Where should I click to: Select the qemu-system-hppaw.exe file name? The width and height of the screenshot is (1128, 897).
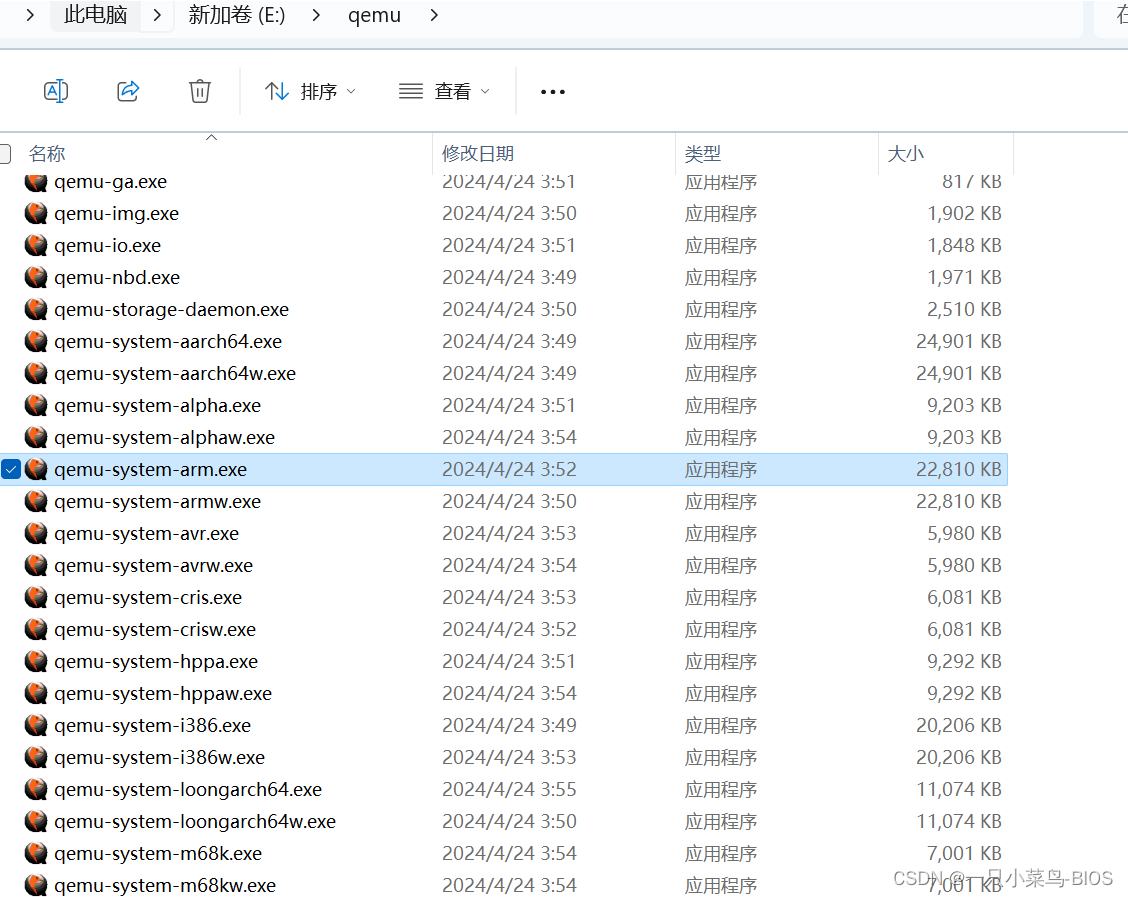click(x=163, y=693)
